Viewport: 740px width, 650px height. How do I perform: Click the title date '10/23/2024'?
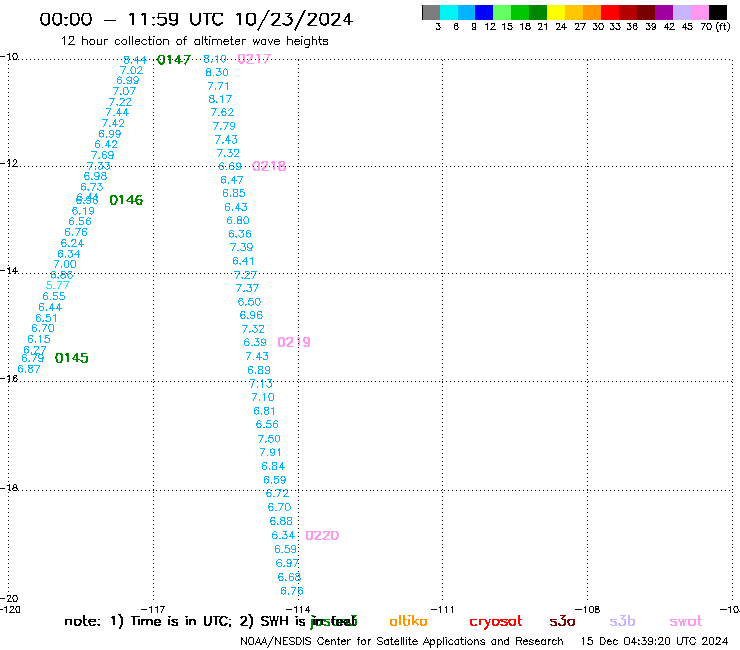pyautogui.click(x=294, y=19)
